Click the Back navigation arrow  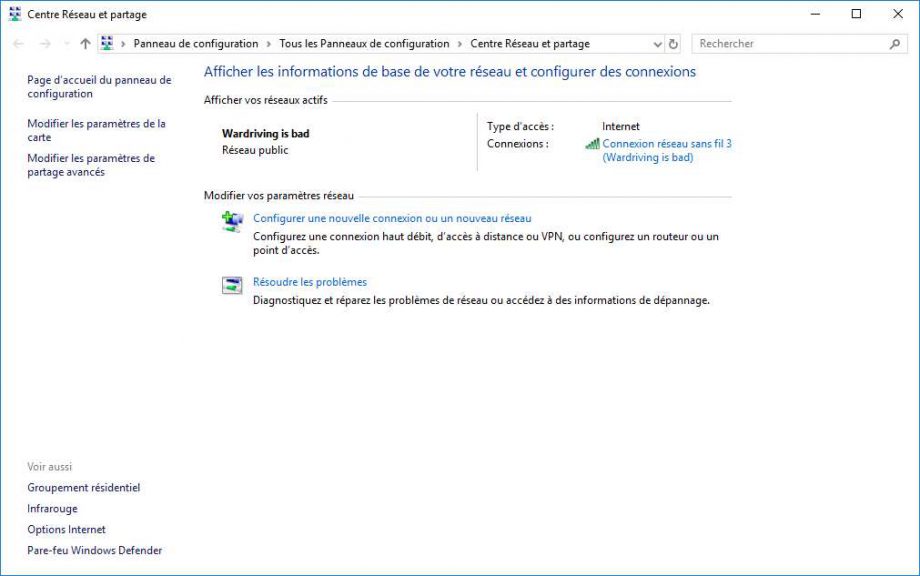pyautogui.click(x=18, y=44)
